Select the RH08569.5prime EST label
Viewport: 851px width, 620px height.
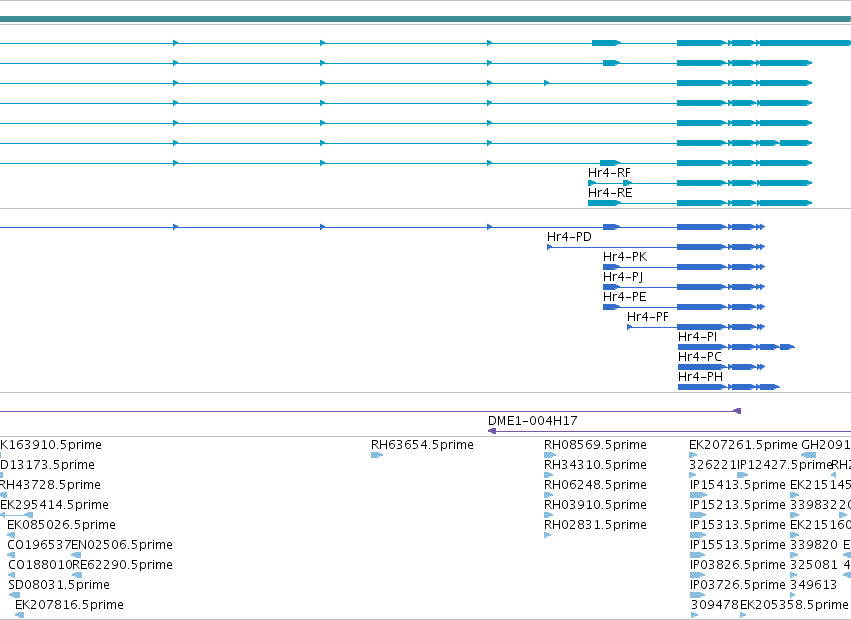pos(595,445)
